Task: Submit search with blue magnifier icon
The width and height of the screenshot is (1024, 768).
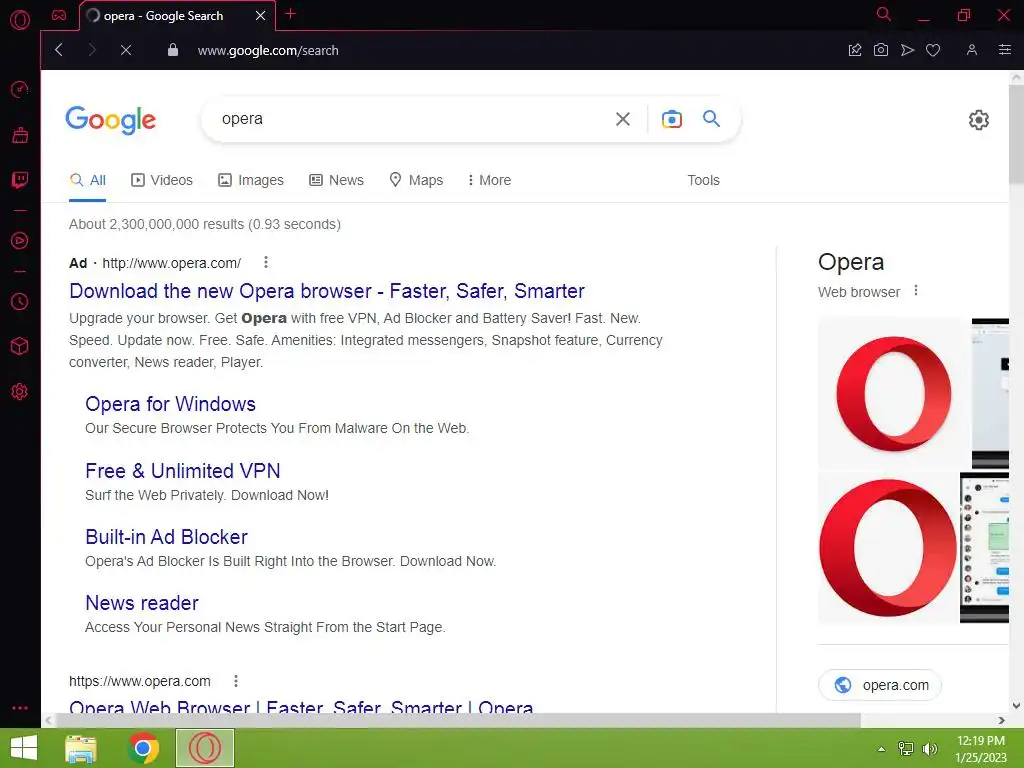Action: click(x=711, y=118)
